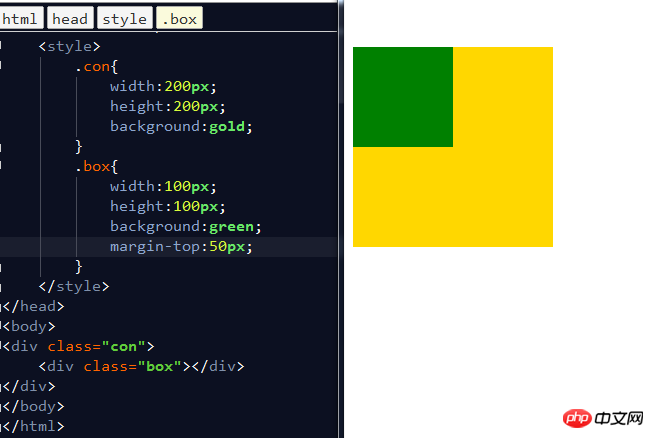The width and height of the screenshot is (654, 438).
Task: Click the closing </html> tag
Action: pos(33,426)
